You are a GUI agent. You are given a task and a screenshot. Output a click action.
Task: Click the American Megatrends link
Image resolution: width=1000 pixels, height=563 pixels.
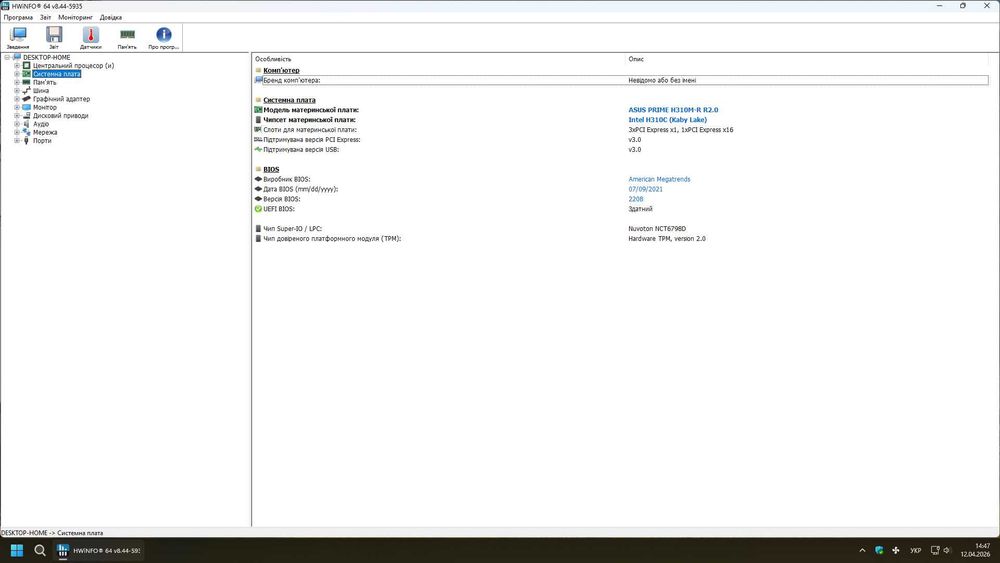click(659, 179)
